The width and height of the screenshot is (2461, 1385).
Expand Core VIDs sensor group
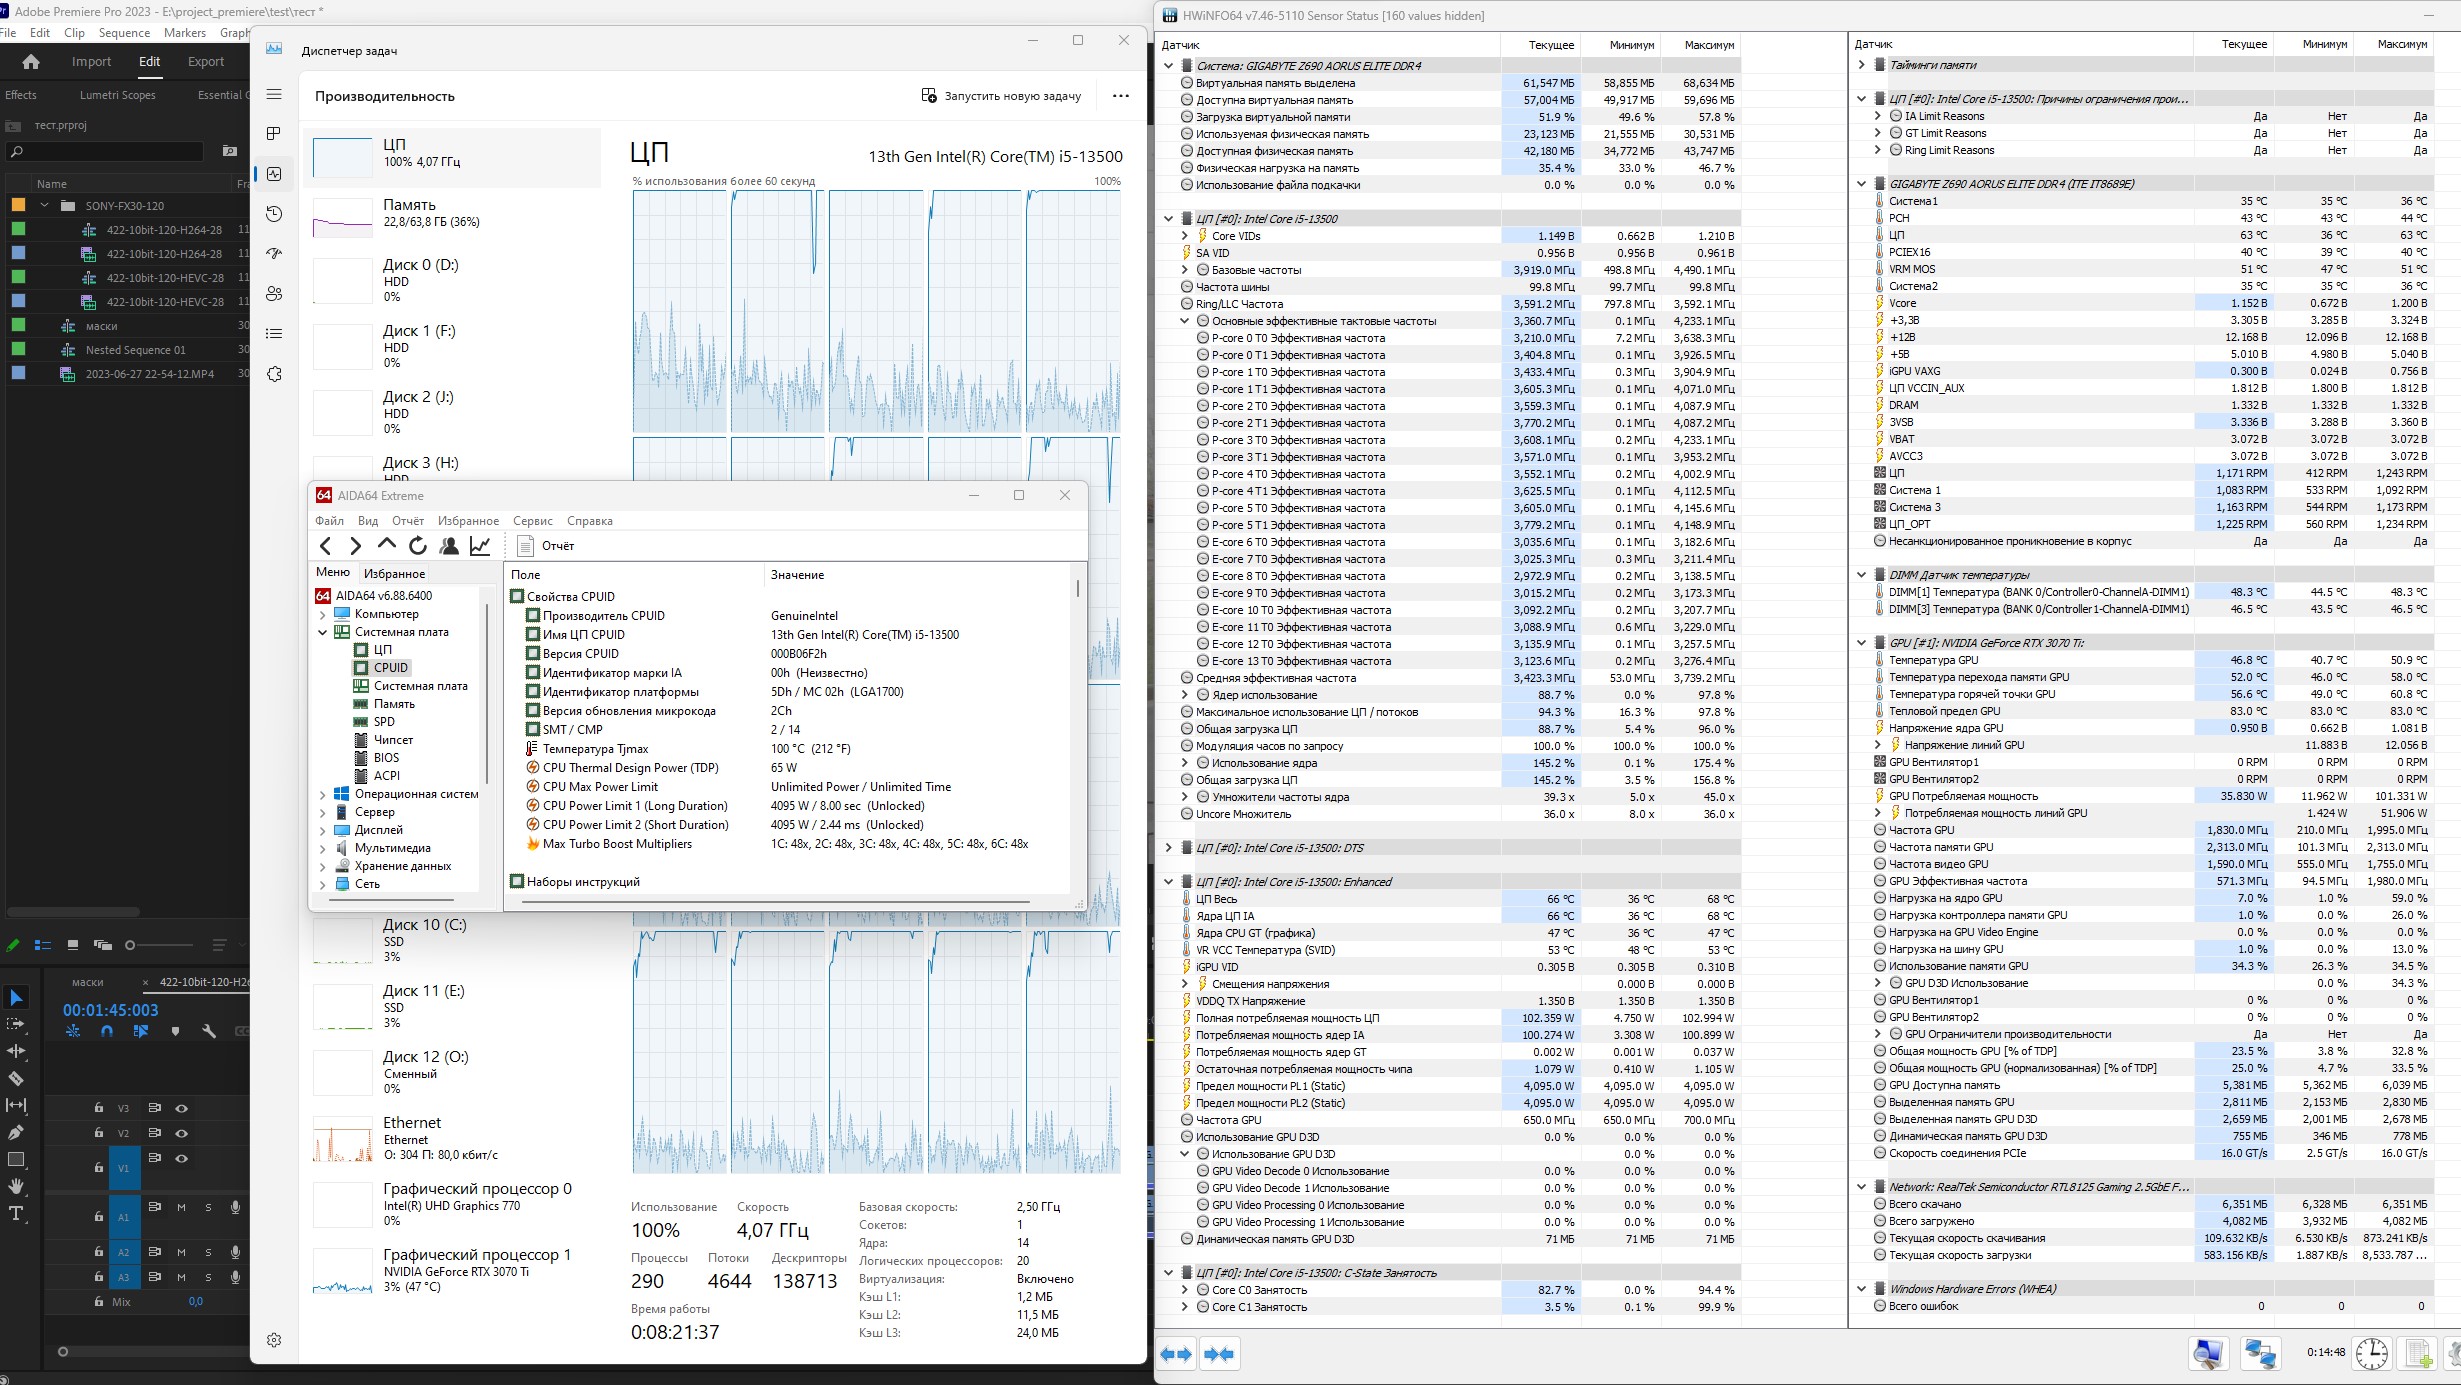[1185, 236]
